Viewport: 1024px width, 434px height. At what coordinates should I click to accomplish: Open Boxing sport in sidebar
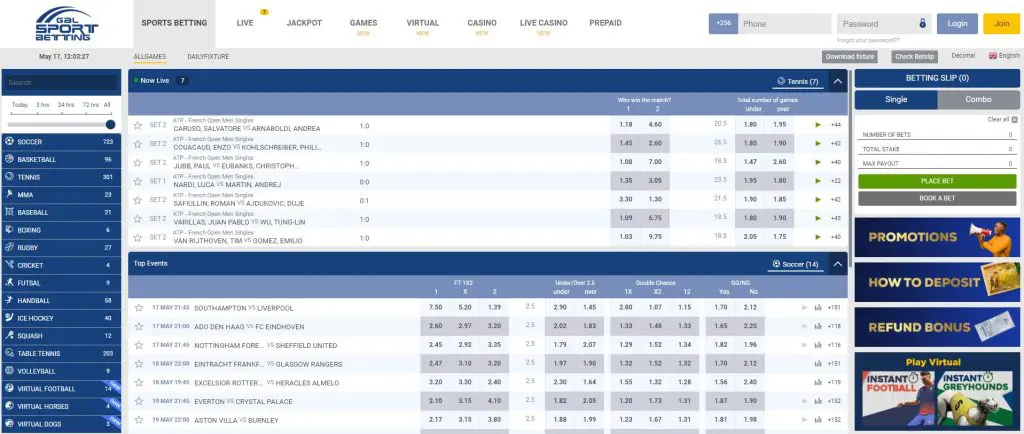pyautogui.click(x=61, y=230)
